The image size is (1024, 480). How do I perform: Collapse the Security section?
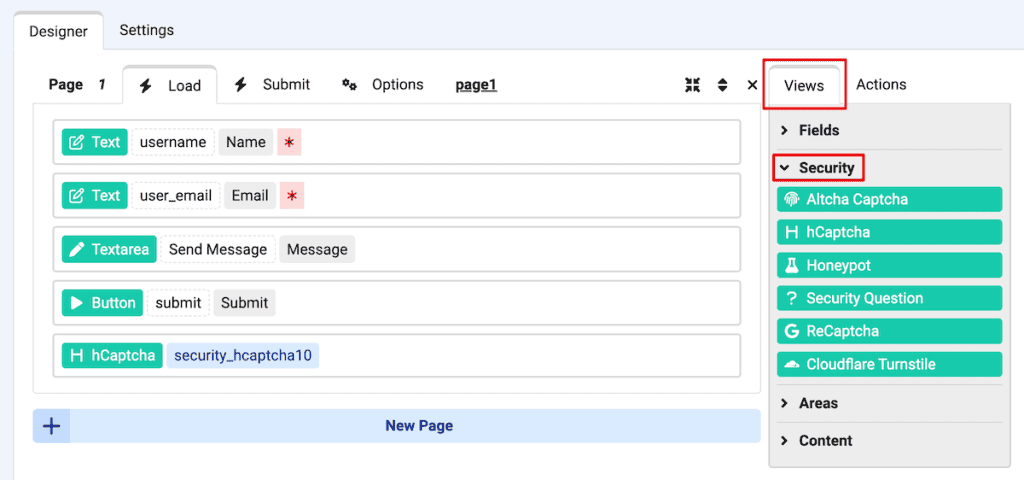click(x=817, y=168)
